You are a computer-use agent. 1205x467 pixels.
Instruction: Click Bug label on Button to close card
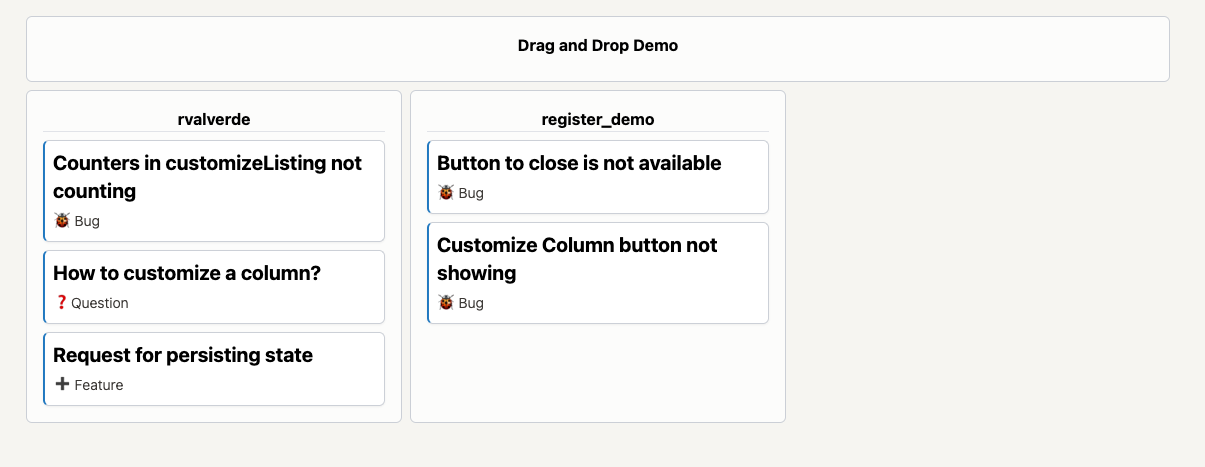[471, 193]
